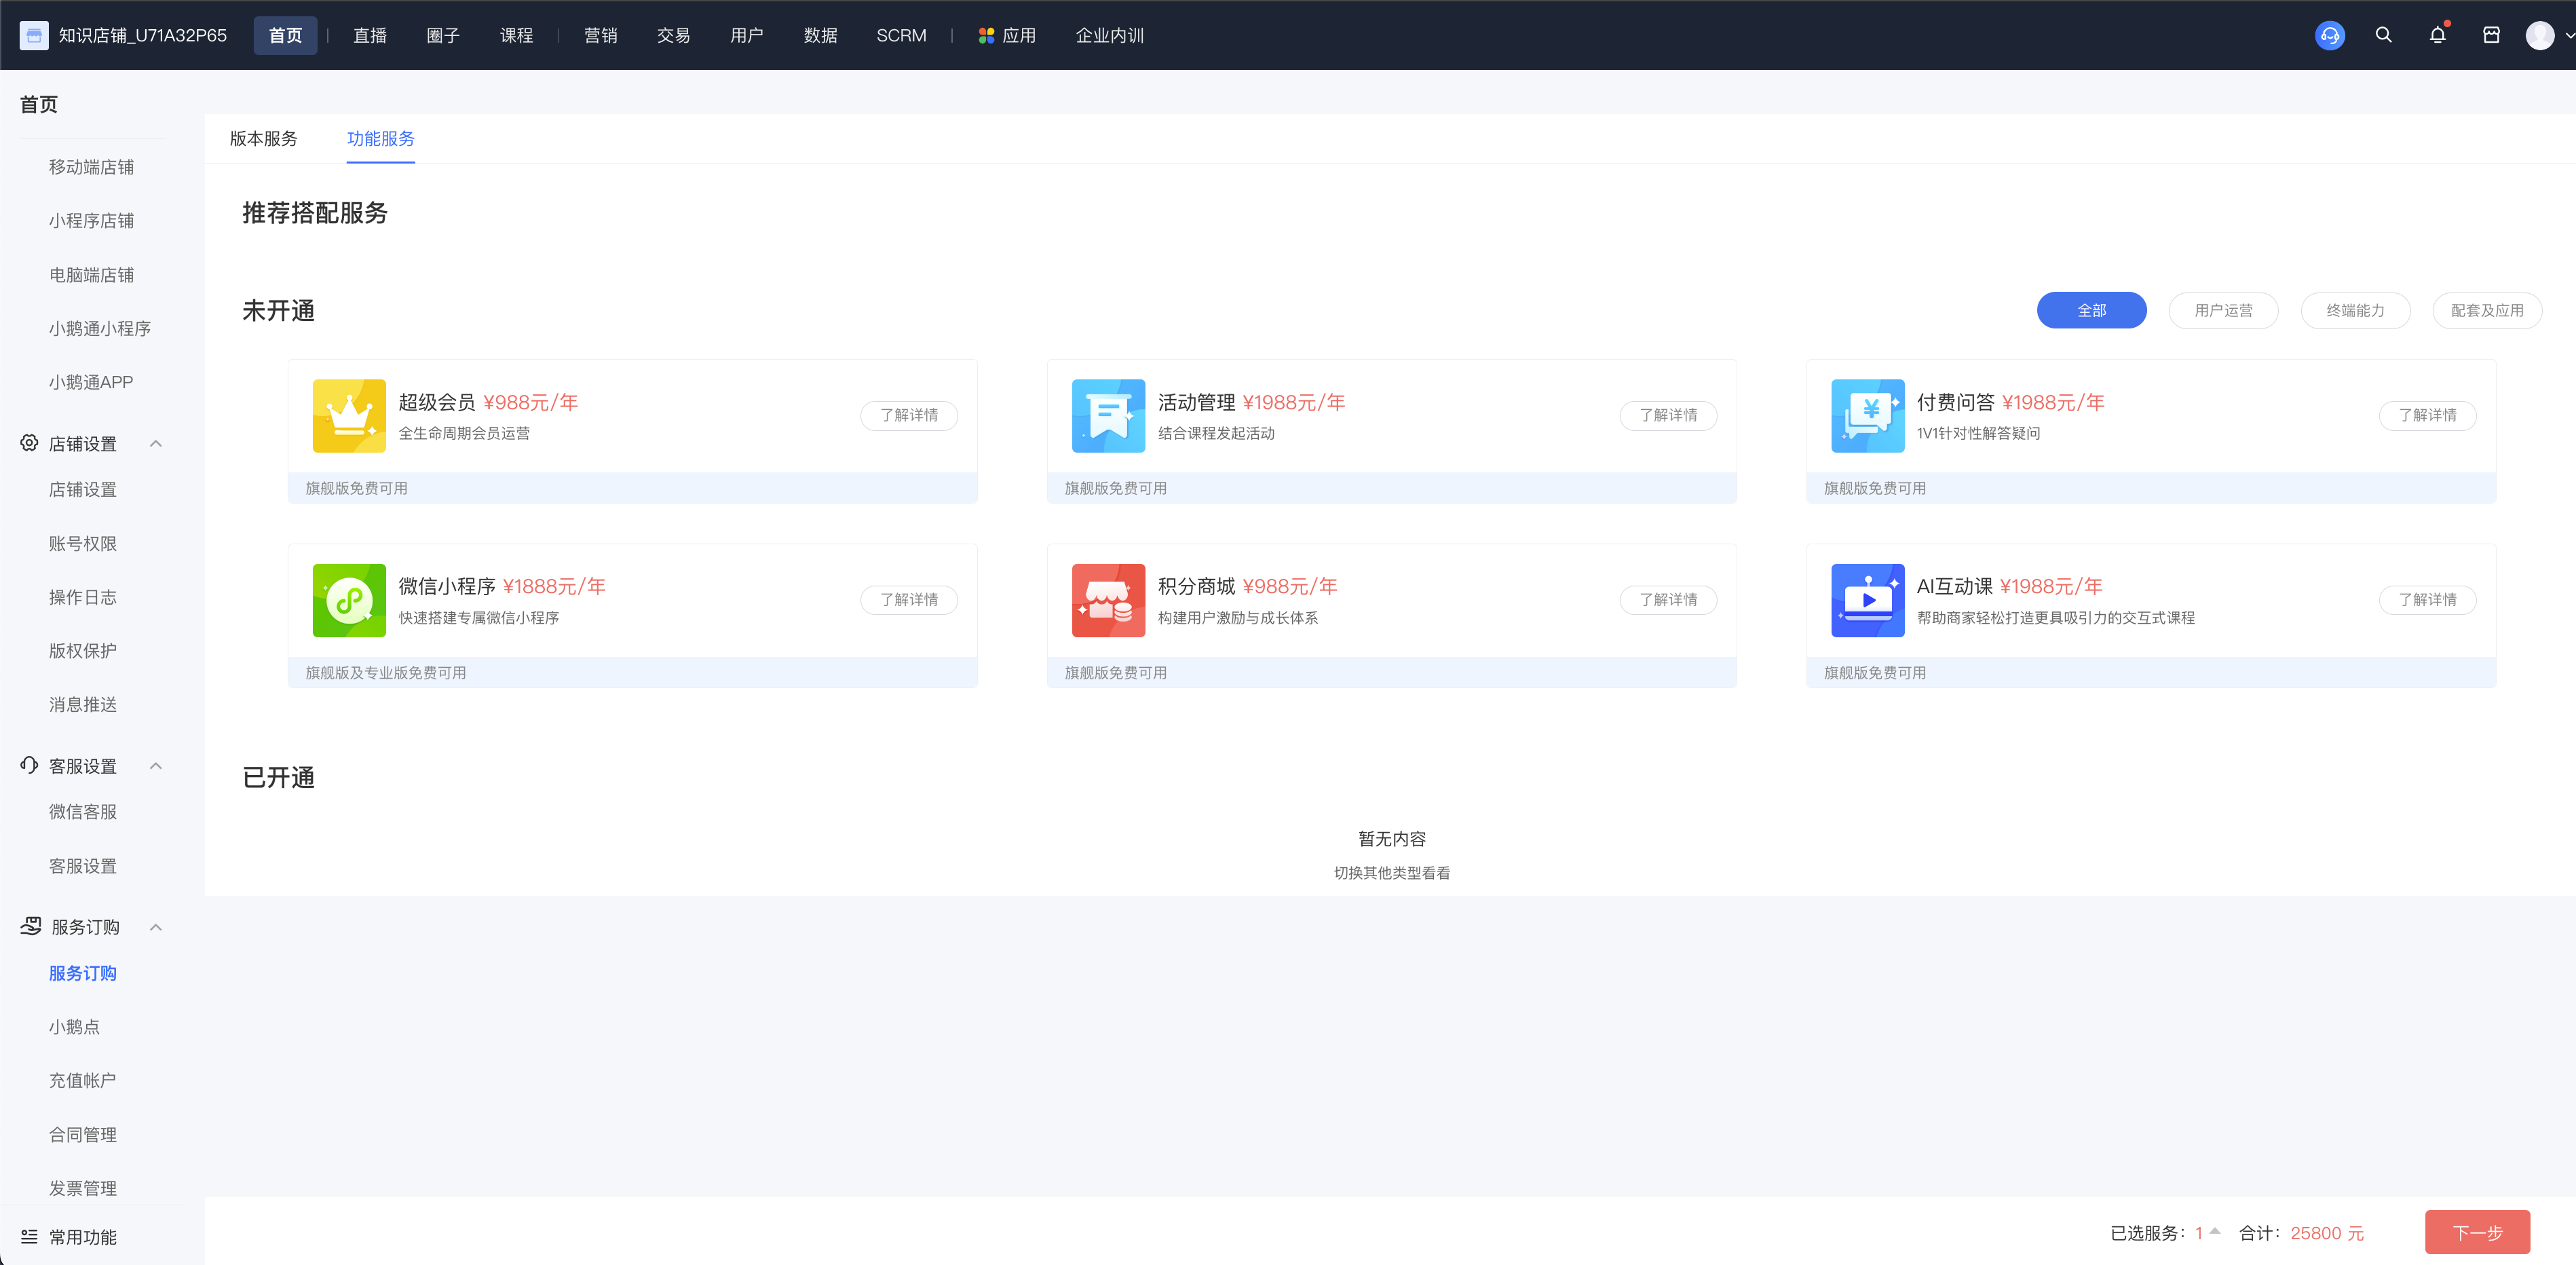Collapse the 客服设置 sidebar group

155,765
